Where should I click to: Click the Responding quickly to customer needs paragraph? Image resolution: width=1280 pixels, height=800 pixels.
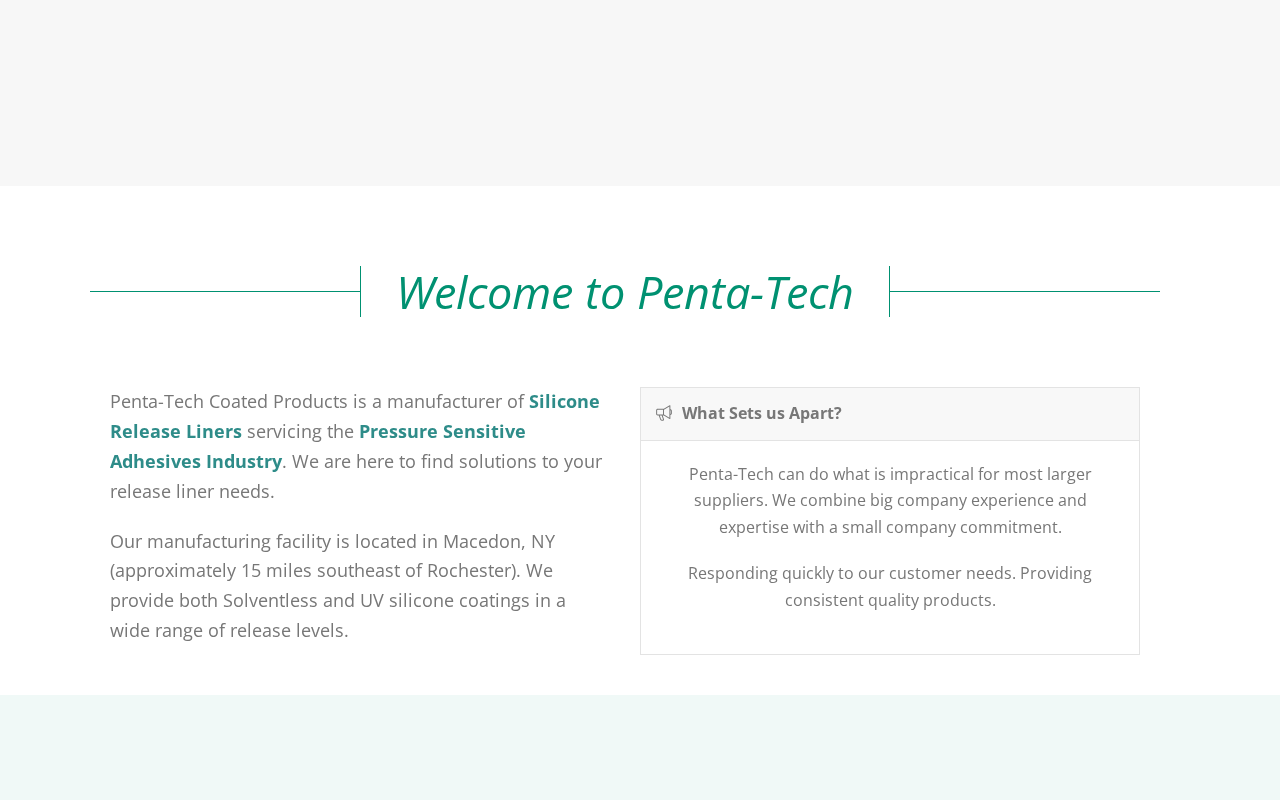coord(890,587)
